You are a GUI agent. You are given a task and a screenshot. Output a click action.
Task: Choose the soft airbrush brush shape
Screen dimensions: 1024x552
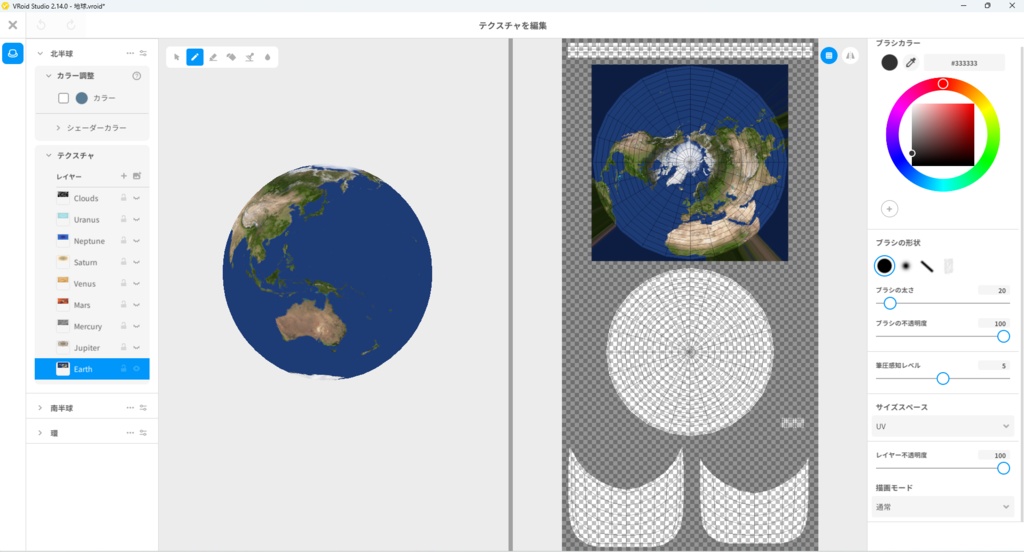(906, 266)
